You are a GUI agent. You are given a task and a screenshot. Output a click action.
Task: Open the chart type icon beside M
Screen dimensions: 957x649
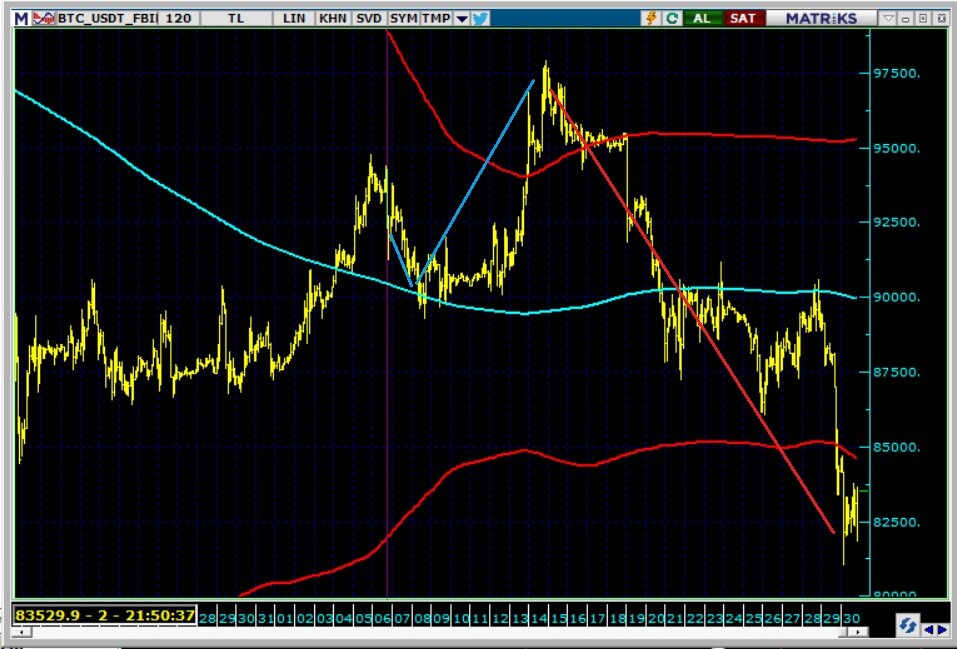tap(42, 18)
